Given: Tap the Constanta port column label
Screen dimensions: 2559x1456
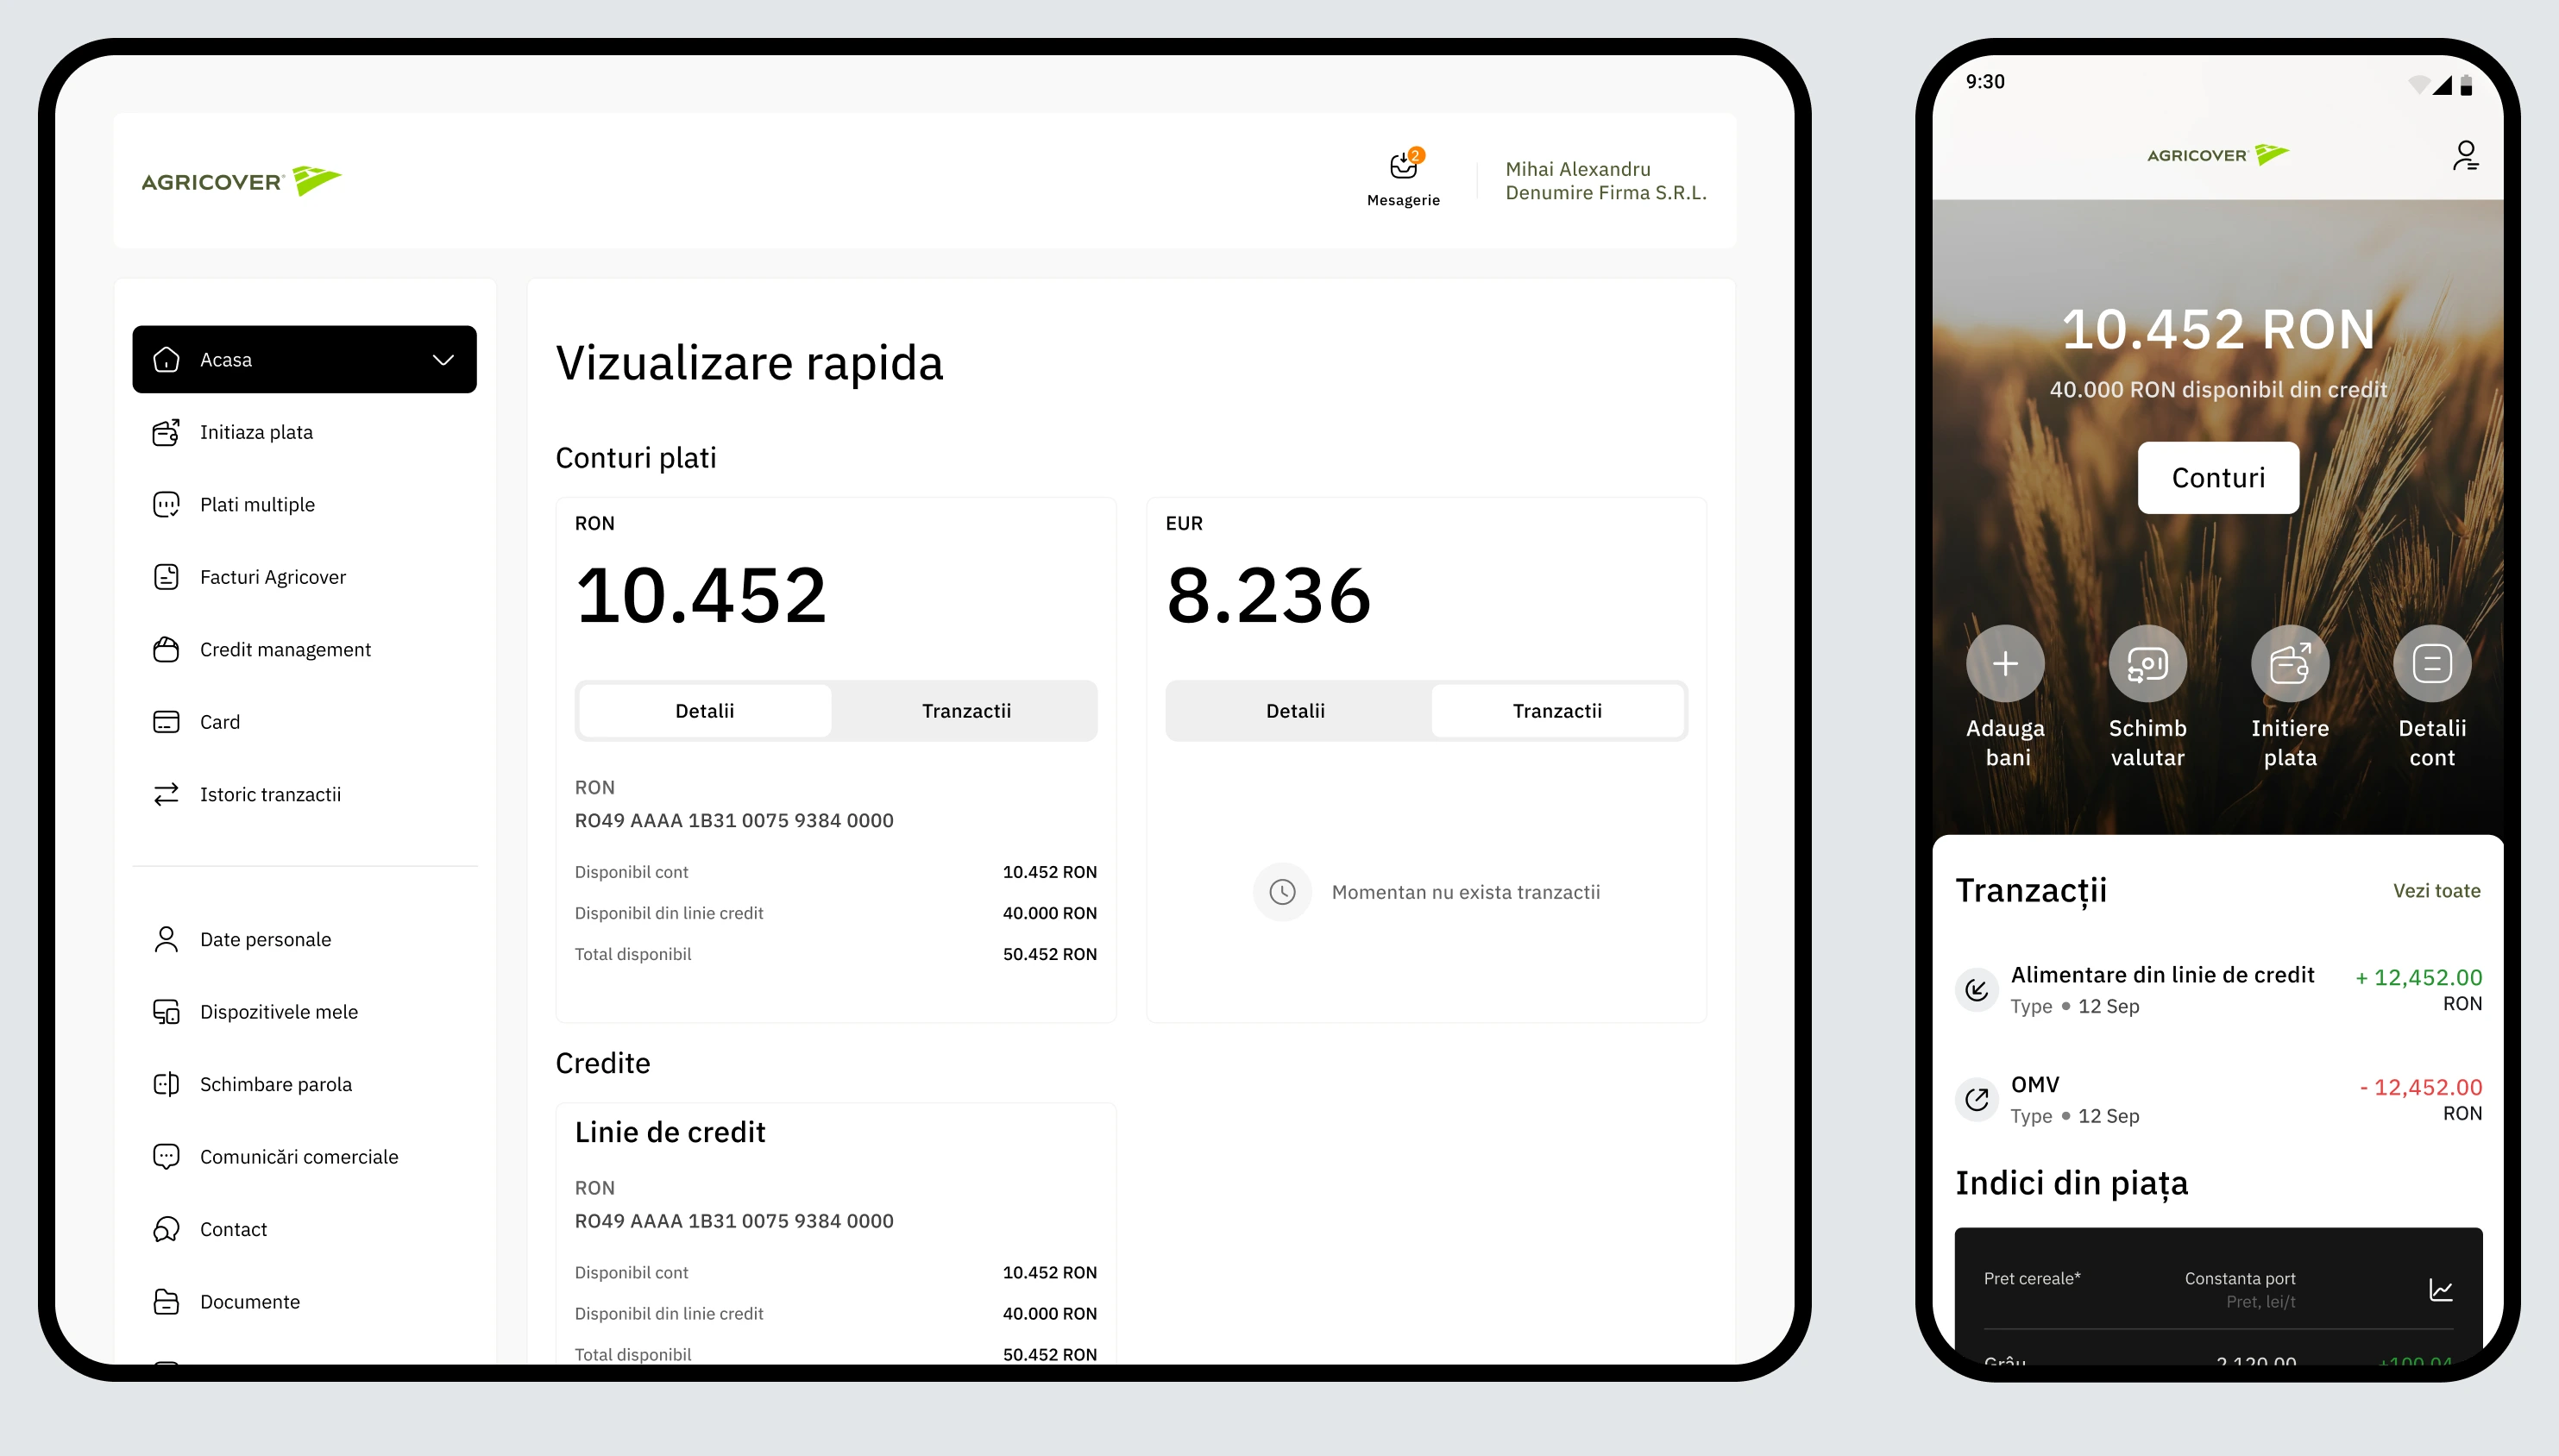Looking at the screenshot, I should pyautogui.click(x=2239, y=1278).
